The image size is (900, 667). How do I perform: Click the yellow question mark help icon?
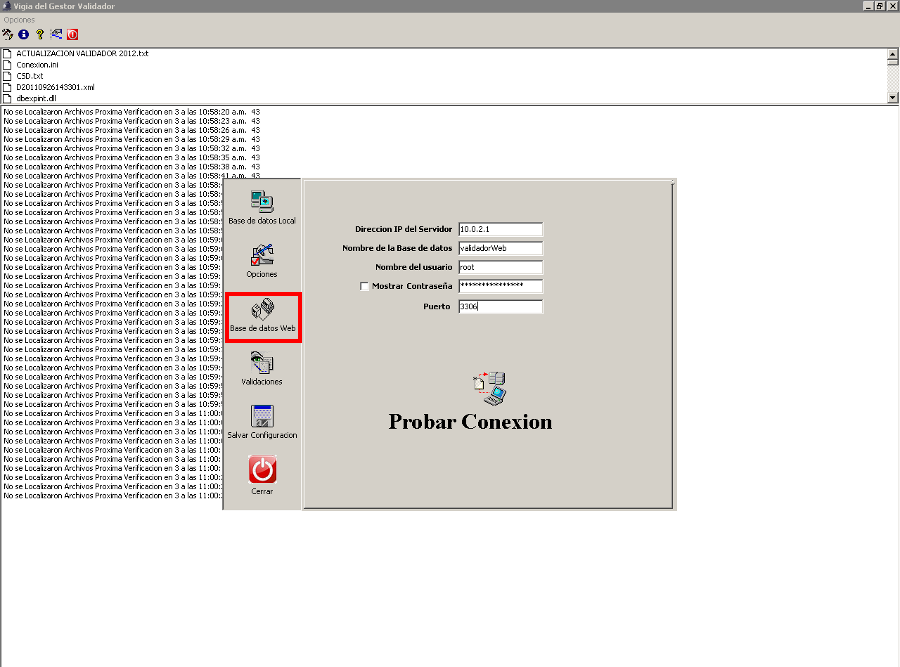(x=40, y=34)
